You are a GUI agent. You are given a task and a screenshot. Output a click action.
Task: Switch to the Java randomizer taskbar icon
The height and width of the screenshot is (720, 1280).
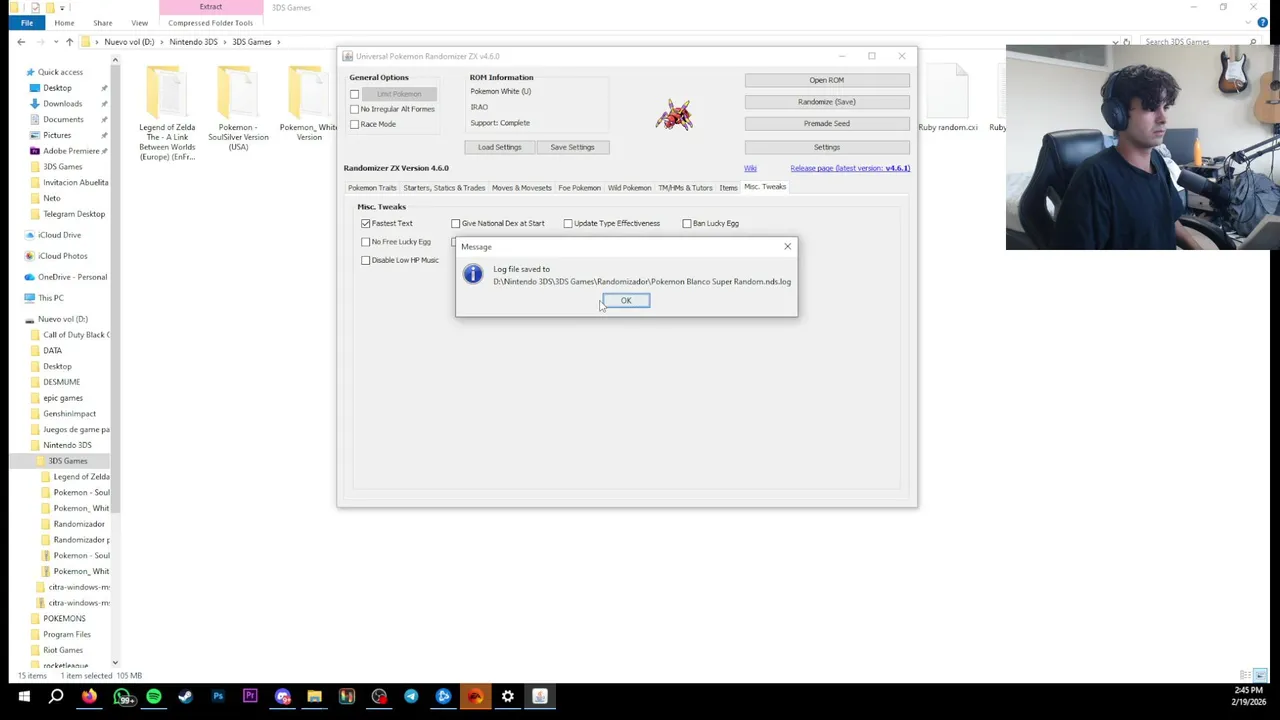(540, 696)
